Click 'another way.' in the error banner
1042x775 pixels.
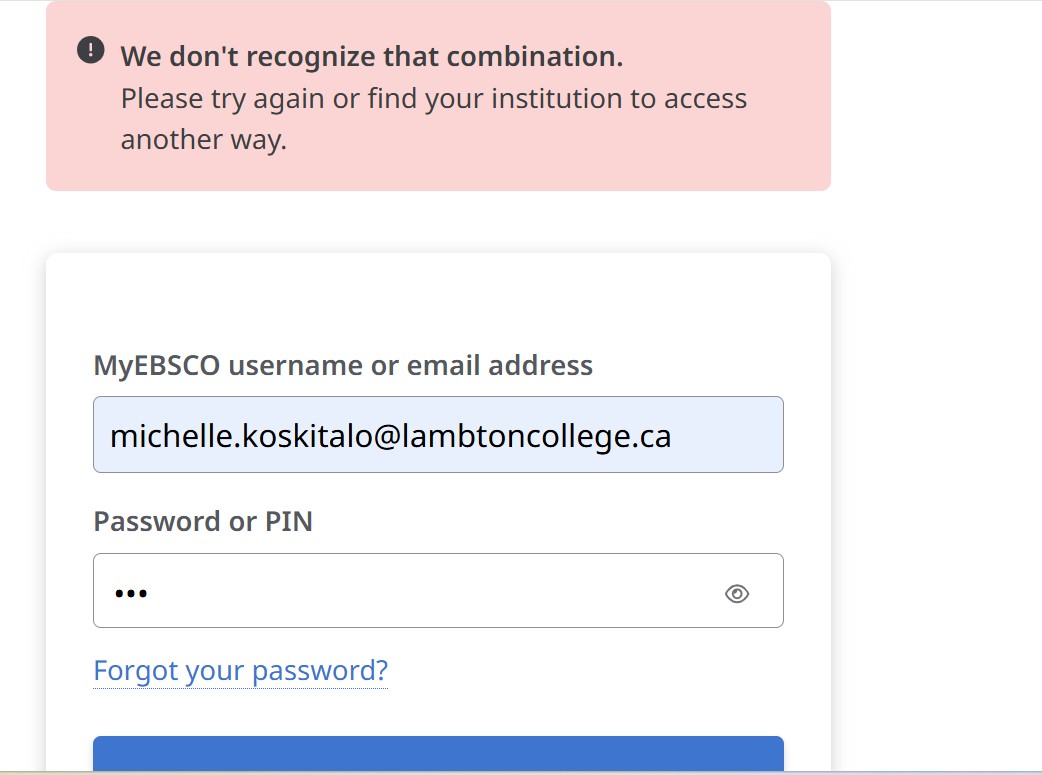[x=204, y=140]
